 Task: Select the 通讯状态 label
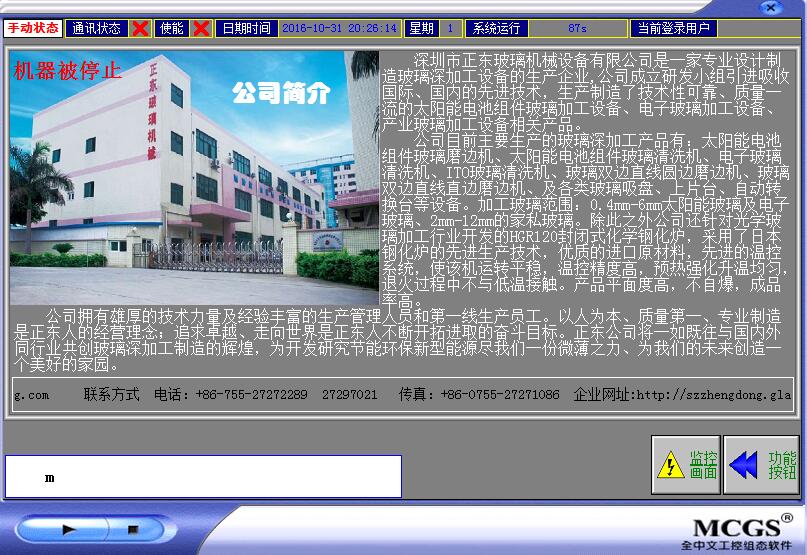[x=97, y=28]
